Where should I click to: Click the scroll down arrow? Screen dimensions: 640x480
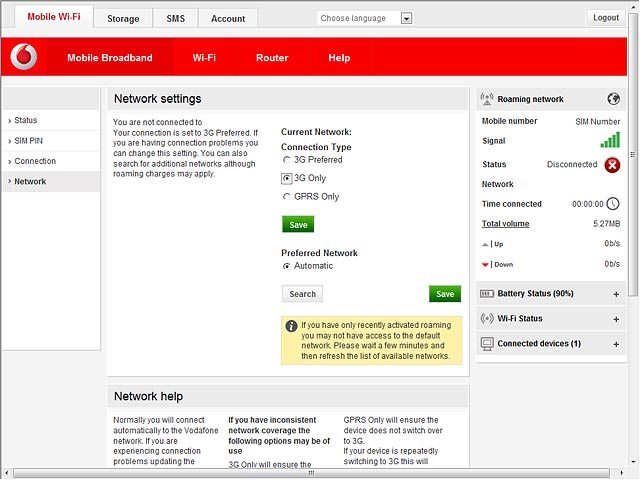(x=633, y=462)
